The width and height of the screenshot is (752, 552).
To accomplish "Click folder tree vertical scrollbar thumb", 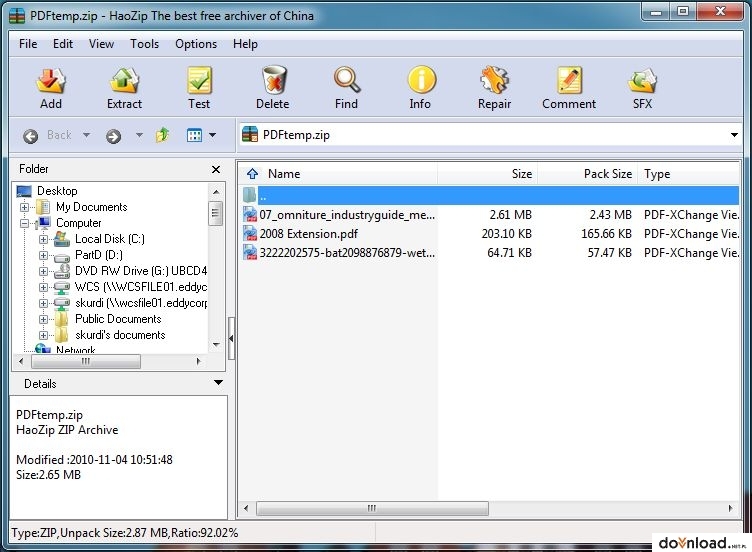I will click(x=215, y=213).
